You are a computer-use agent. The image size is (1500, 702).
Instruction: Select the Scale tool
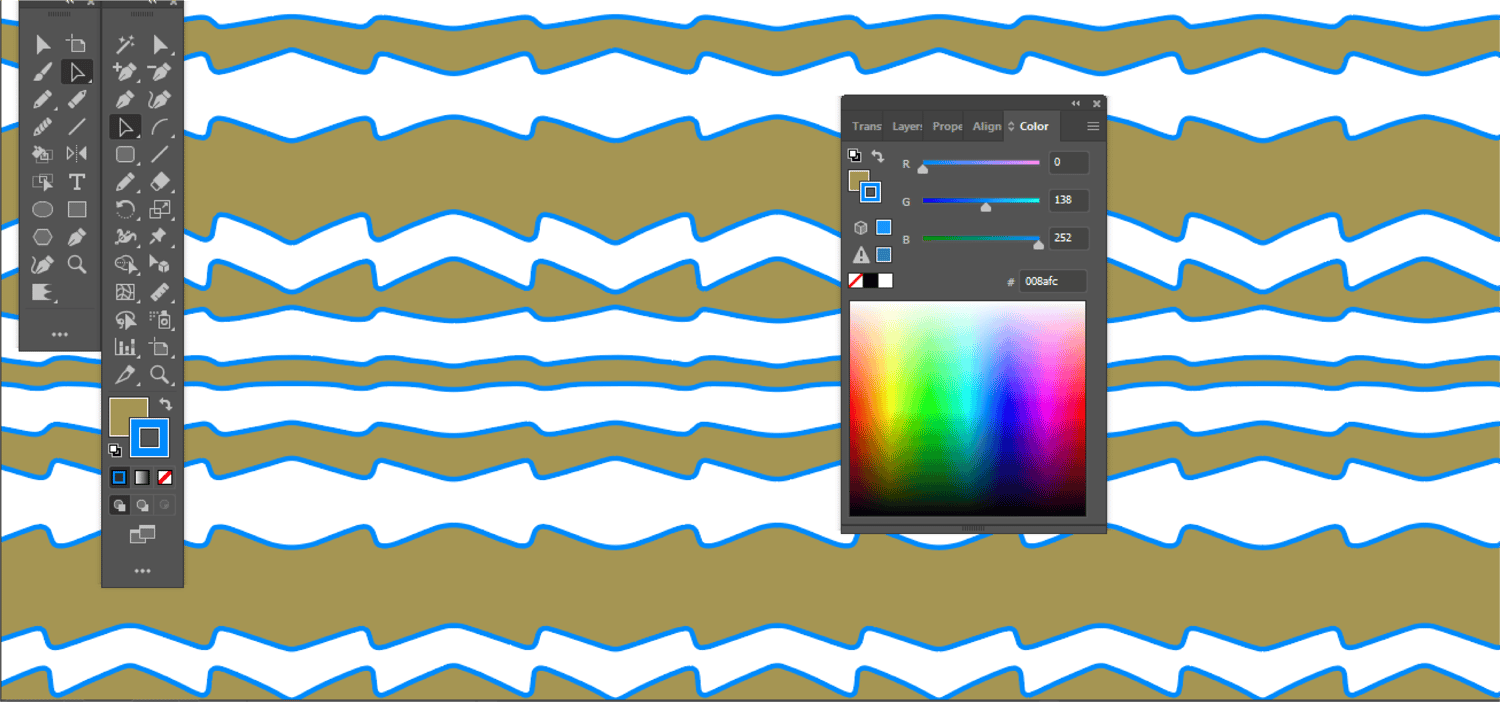tap(160, 210)
